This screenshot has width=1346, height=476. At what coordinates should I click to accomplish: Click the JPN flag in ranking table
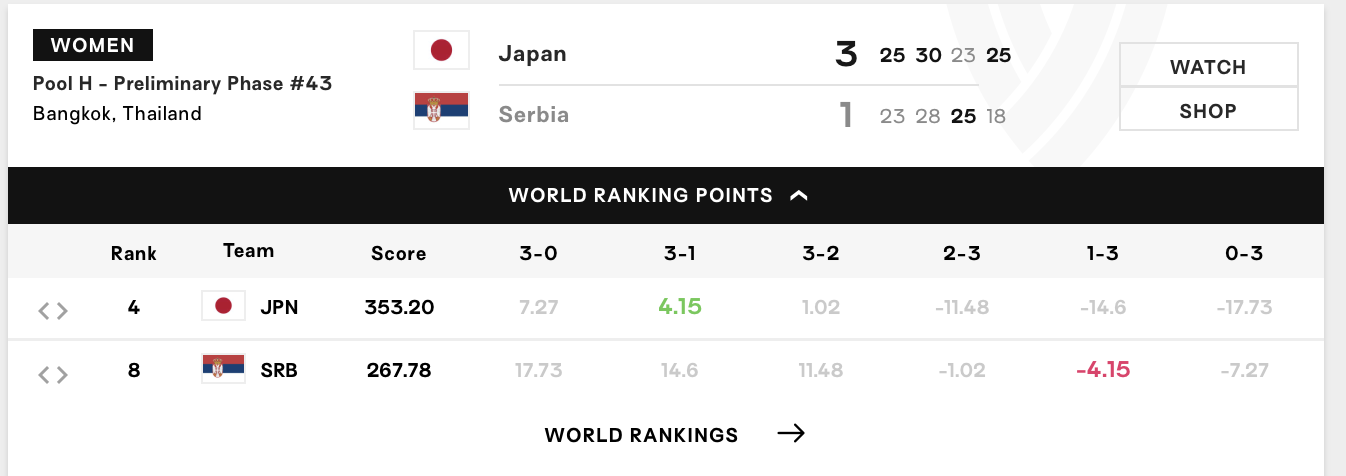point(223,306)
